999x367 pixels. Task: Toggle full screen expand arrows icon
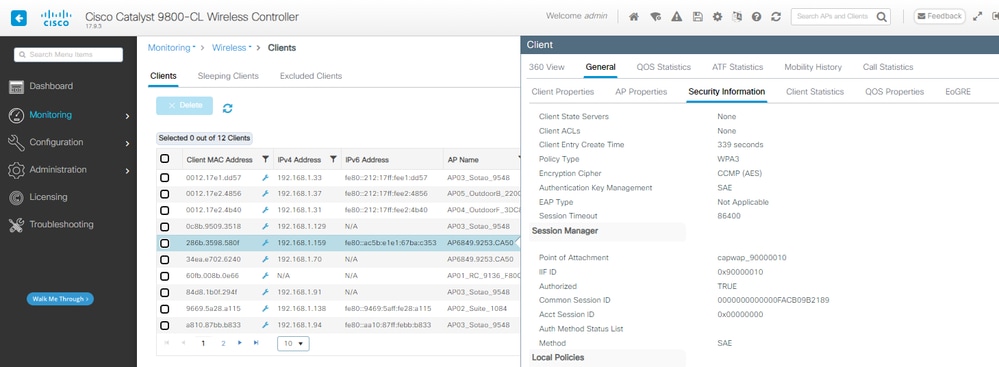(x=977, y=17)
